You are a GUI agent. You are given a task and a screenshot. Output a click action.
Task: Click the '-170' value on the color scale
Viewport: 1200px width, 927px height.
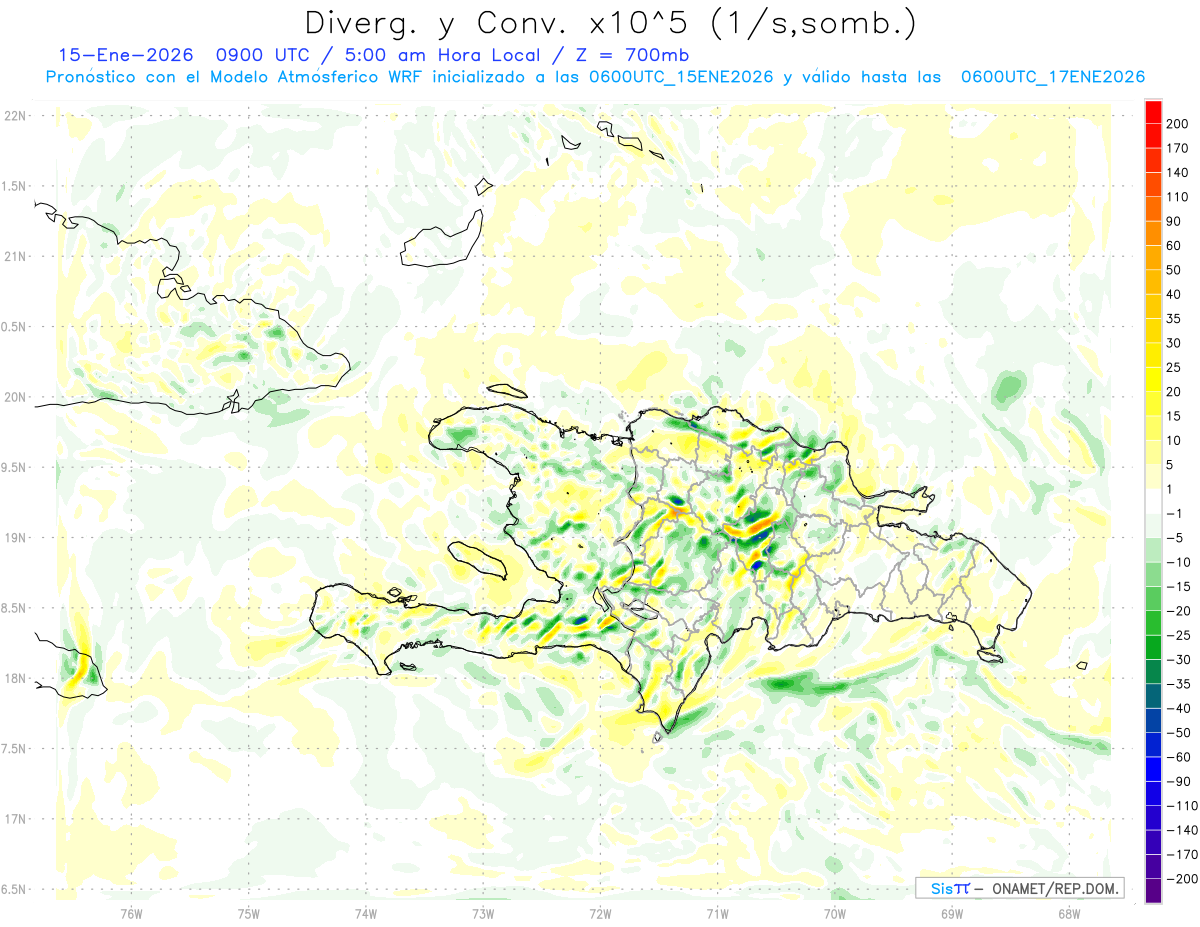pos(1181,854)
